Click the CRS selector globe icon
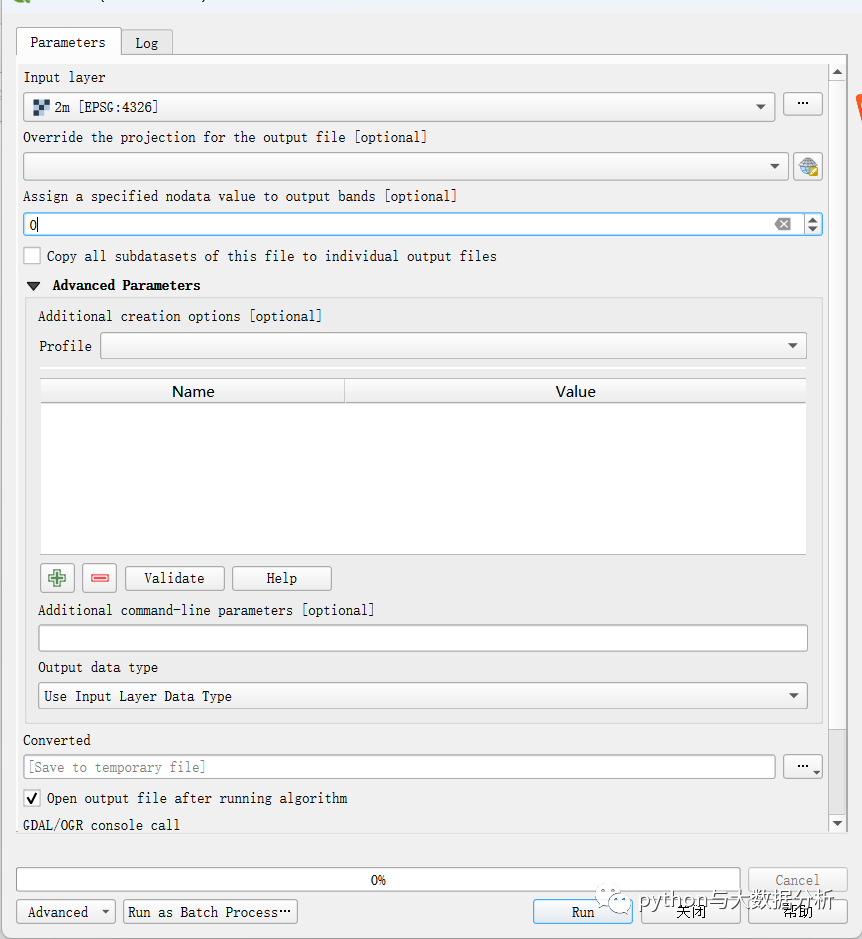The width and height of the screenshot is (862, 939). pyautogui.click(x=808, y=167)
